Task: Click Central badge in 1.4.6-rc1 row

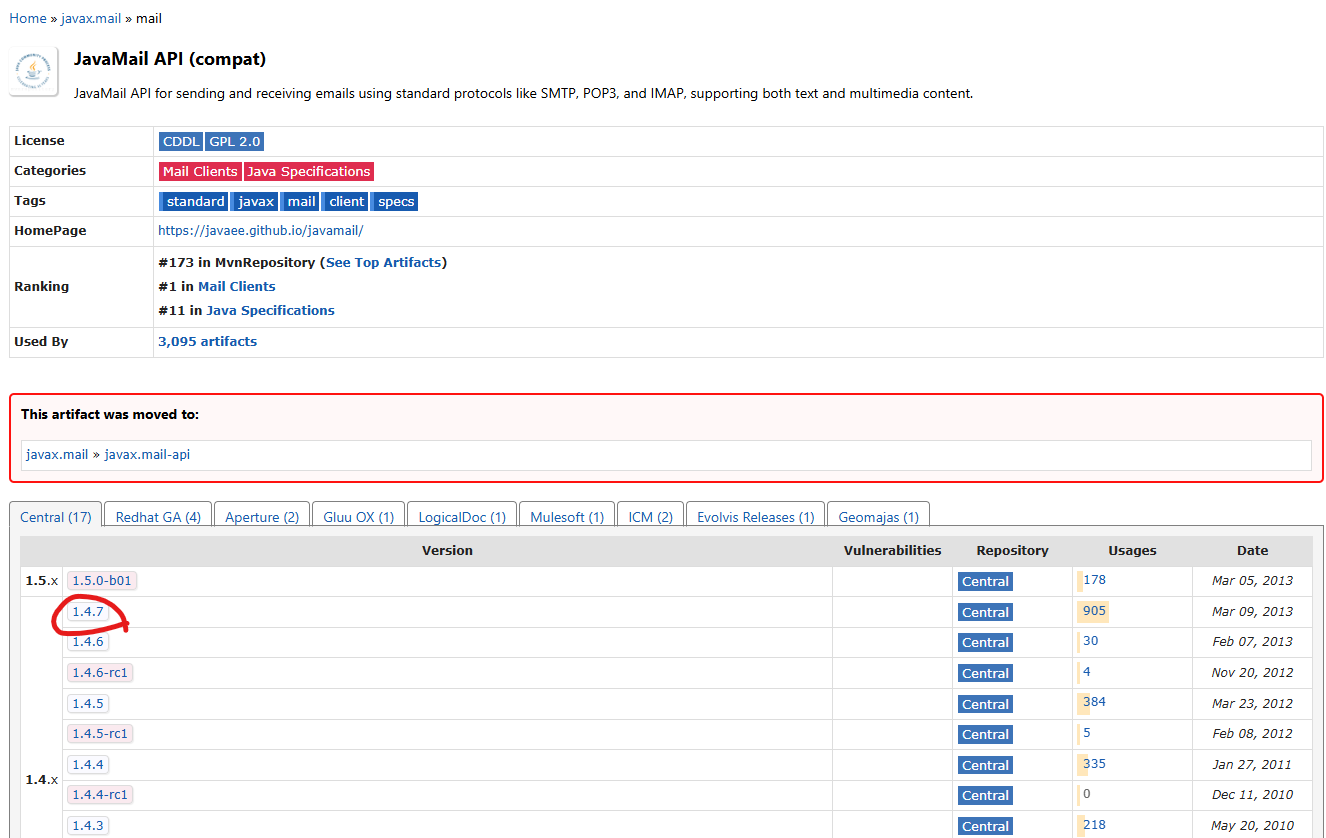Action: click(985, 673)
